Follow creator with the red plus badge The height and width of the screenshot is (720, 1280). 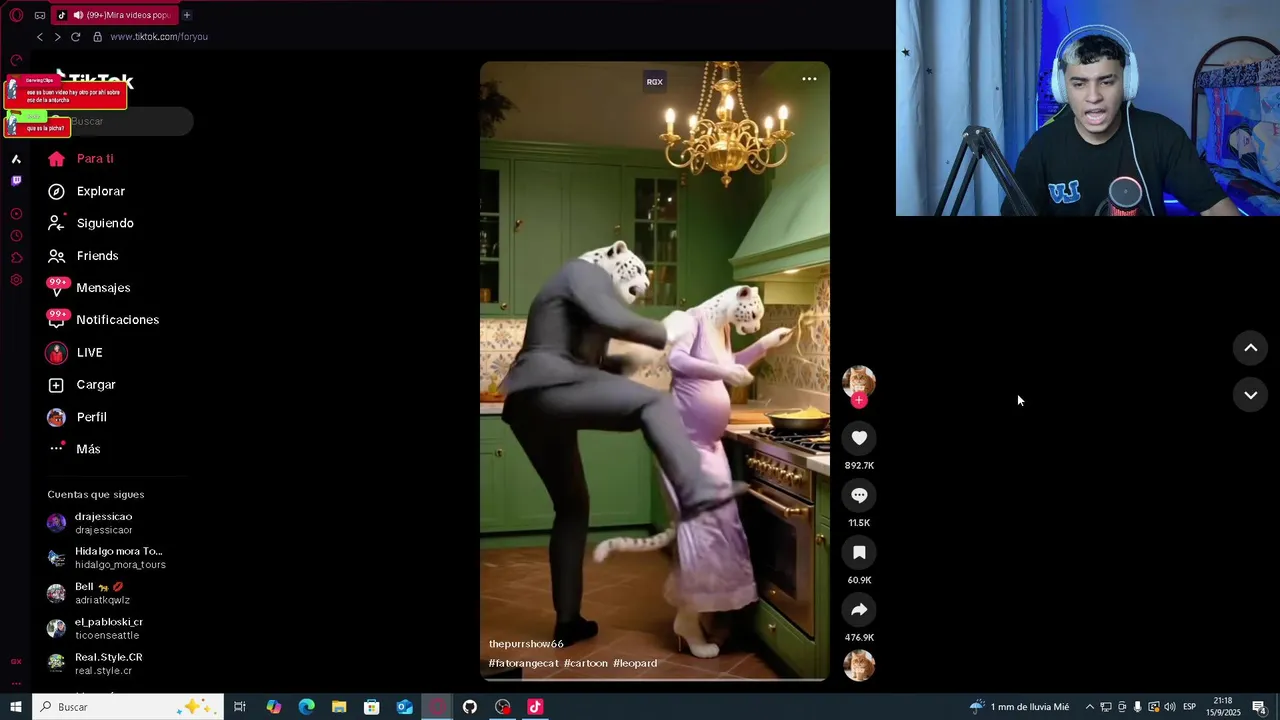(x=859, y=400)
